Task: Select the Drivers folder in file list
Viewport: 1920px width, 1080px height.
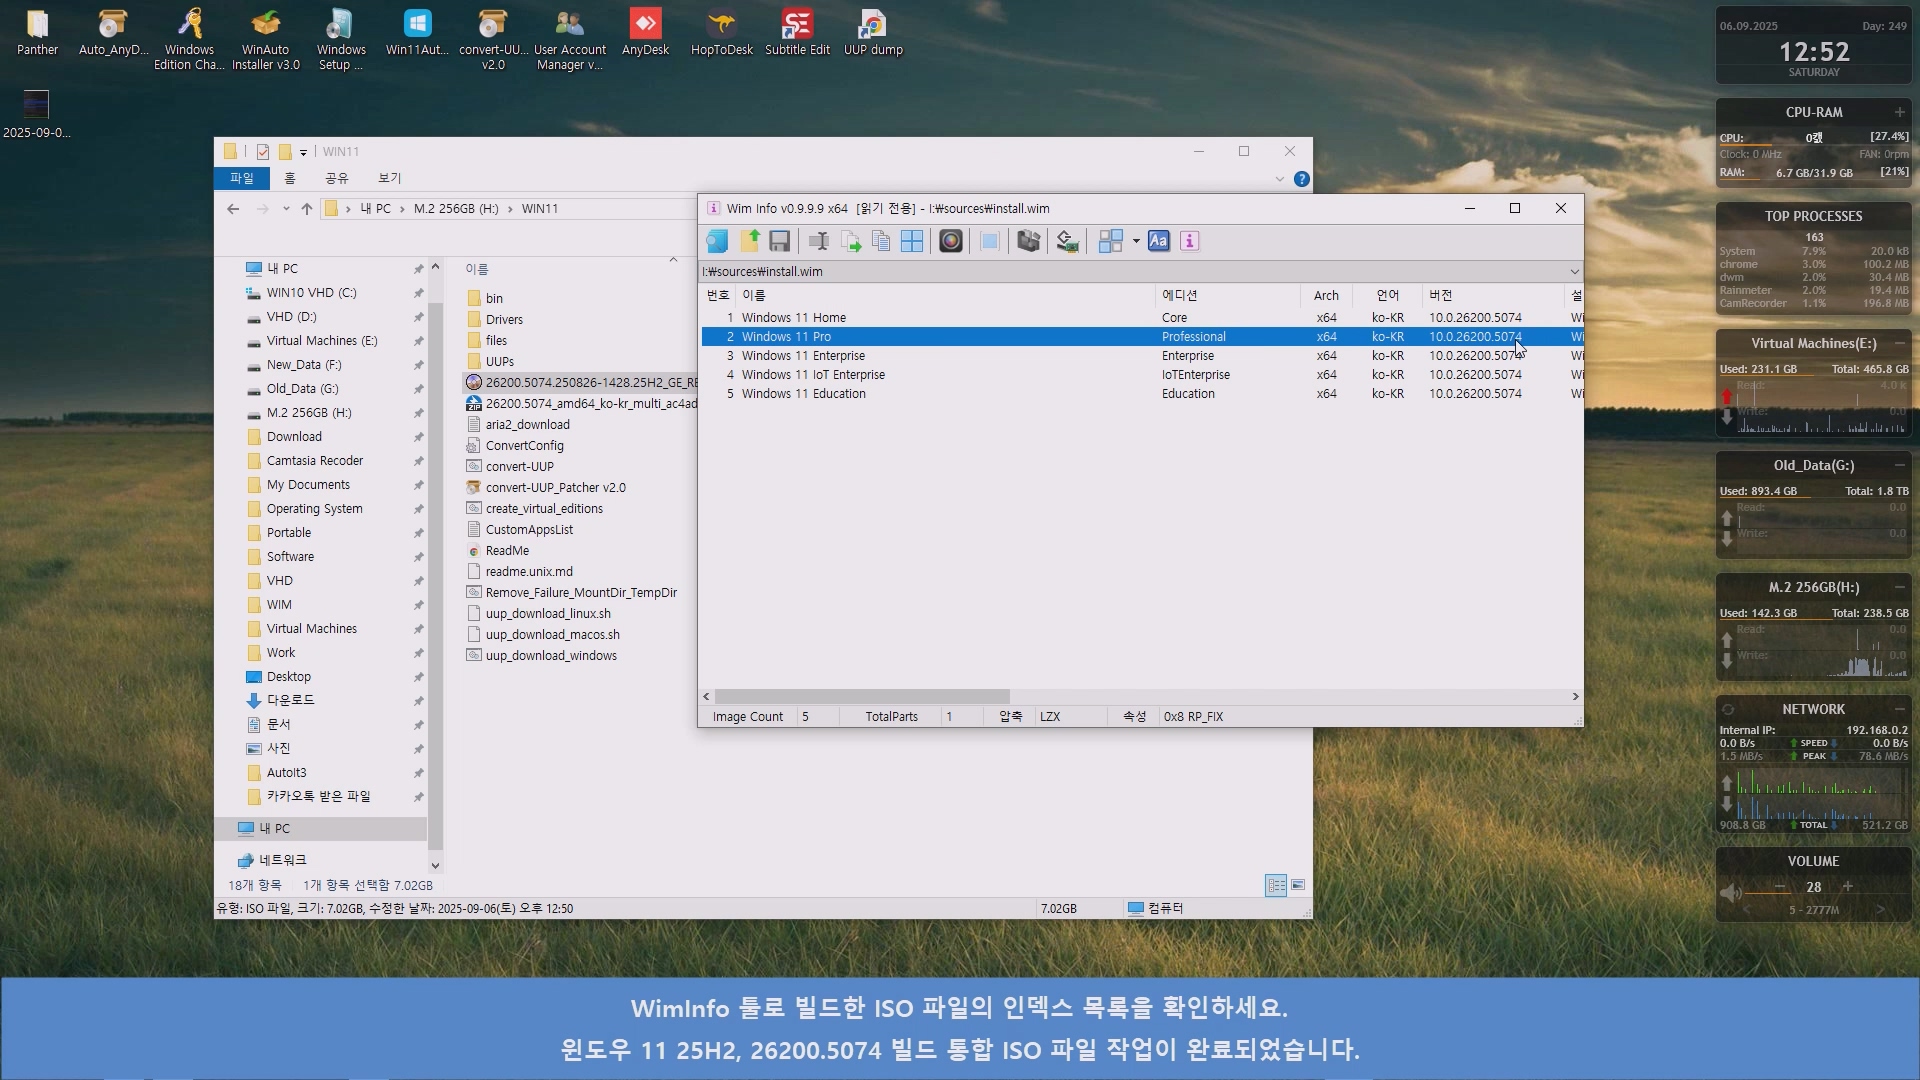Action: (504, 320)
